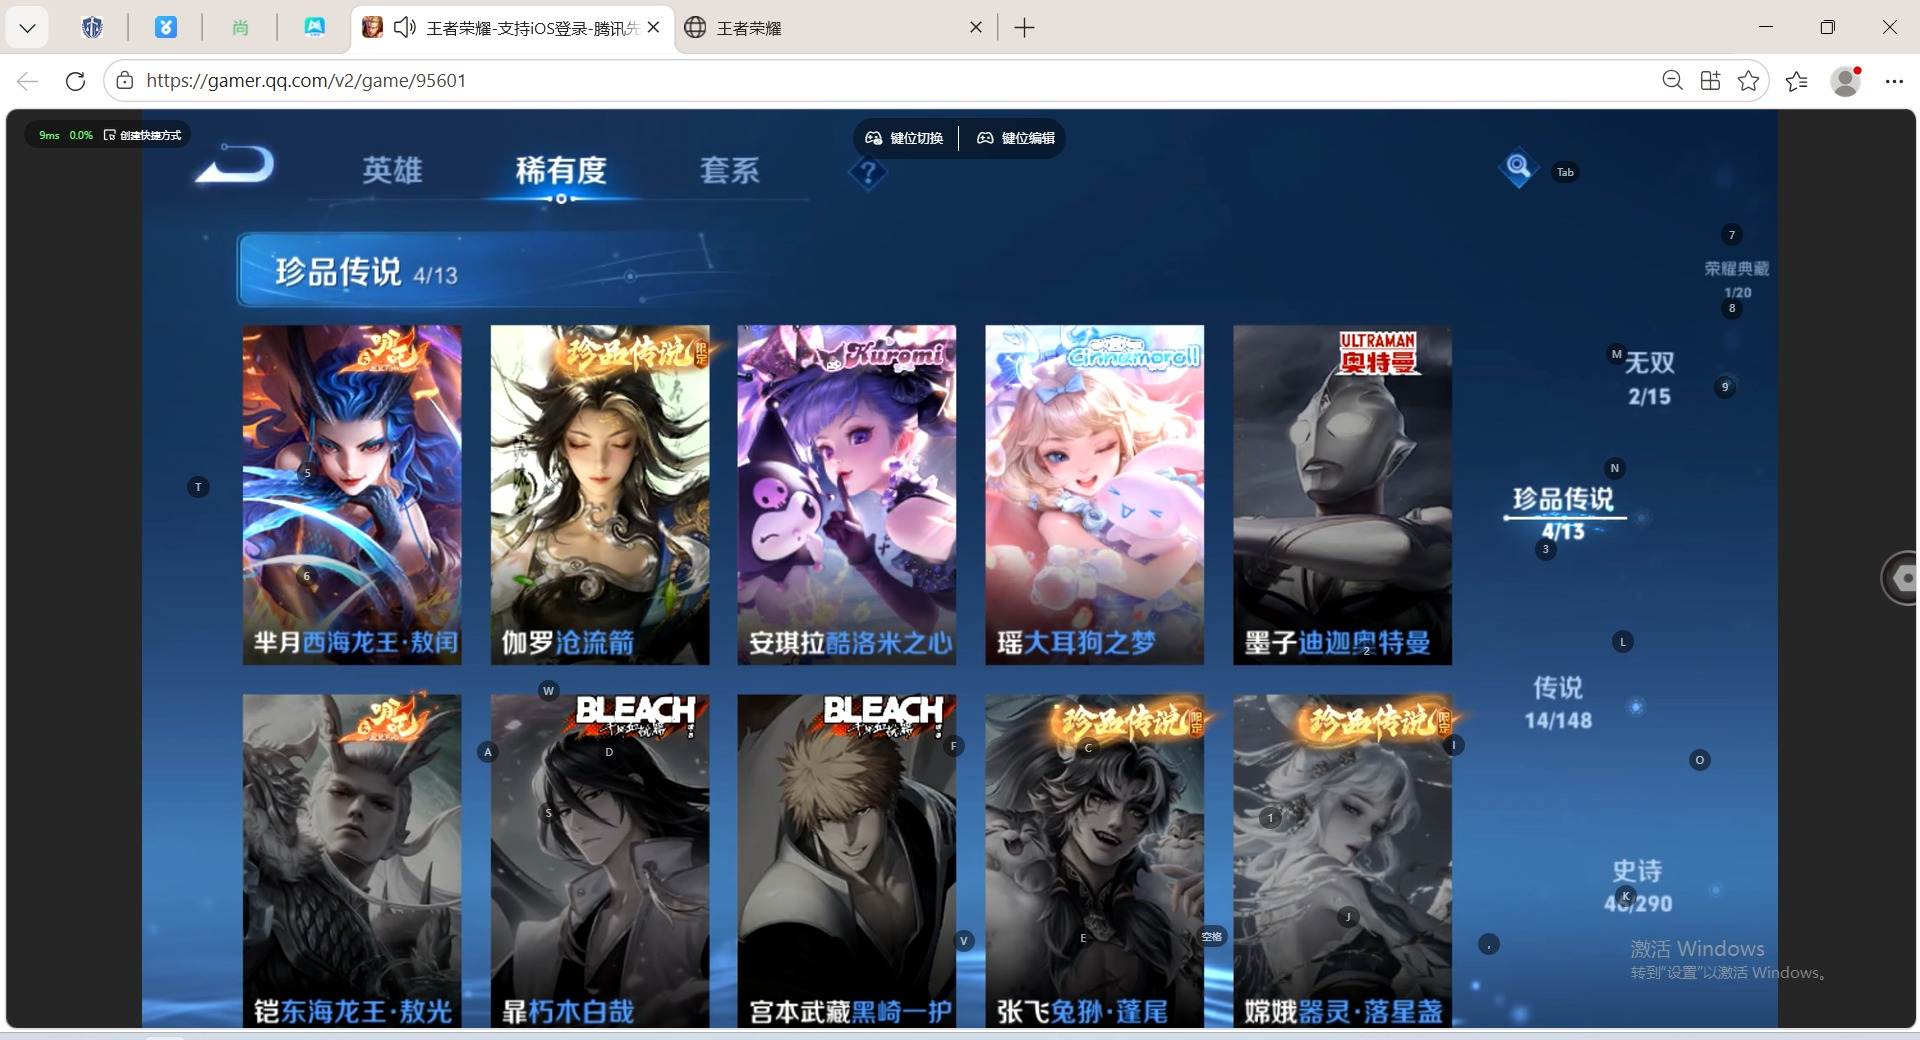Mute the 王者荣耀 tab audio speaker icon

[404, 28]
